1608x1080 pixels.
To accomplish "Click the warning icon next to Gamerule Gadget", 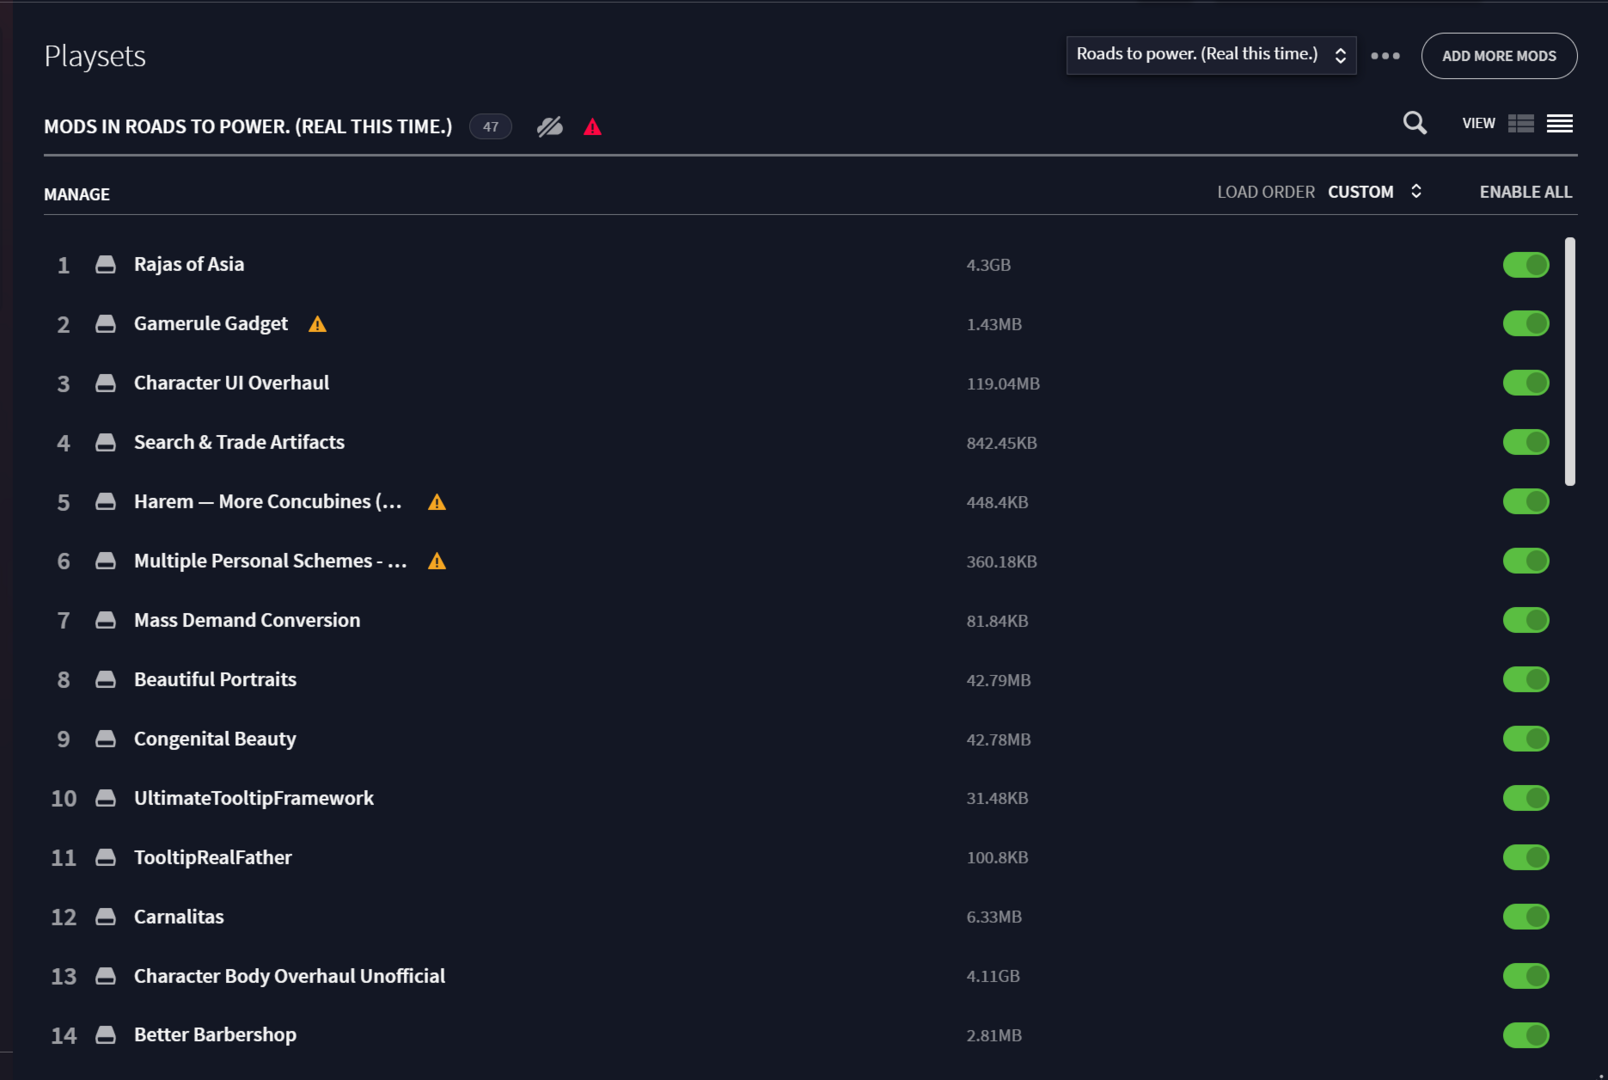I will tap(316, 323).
